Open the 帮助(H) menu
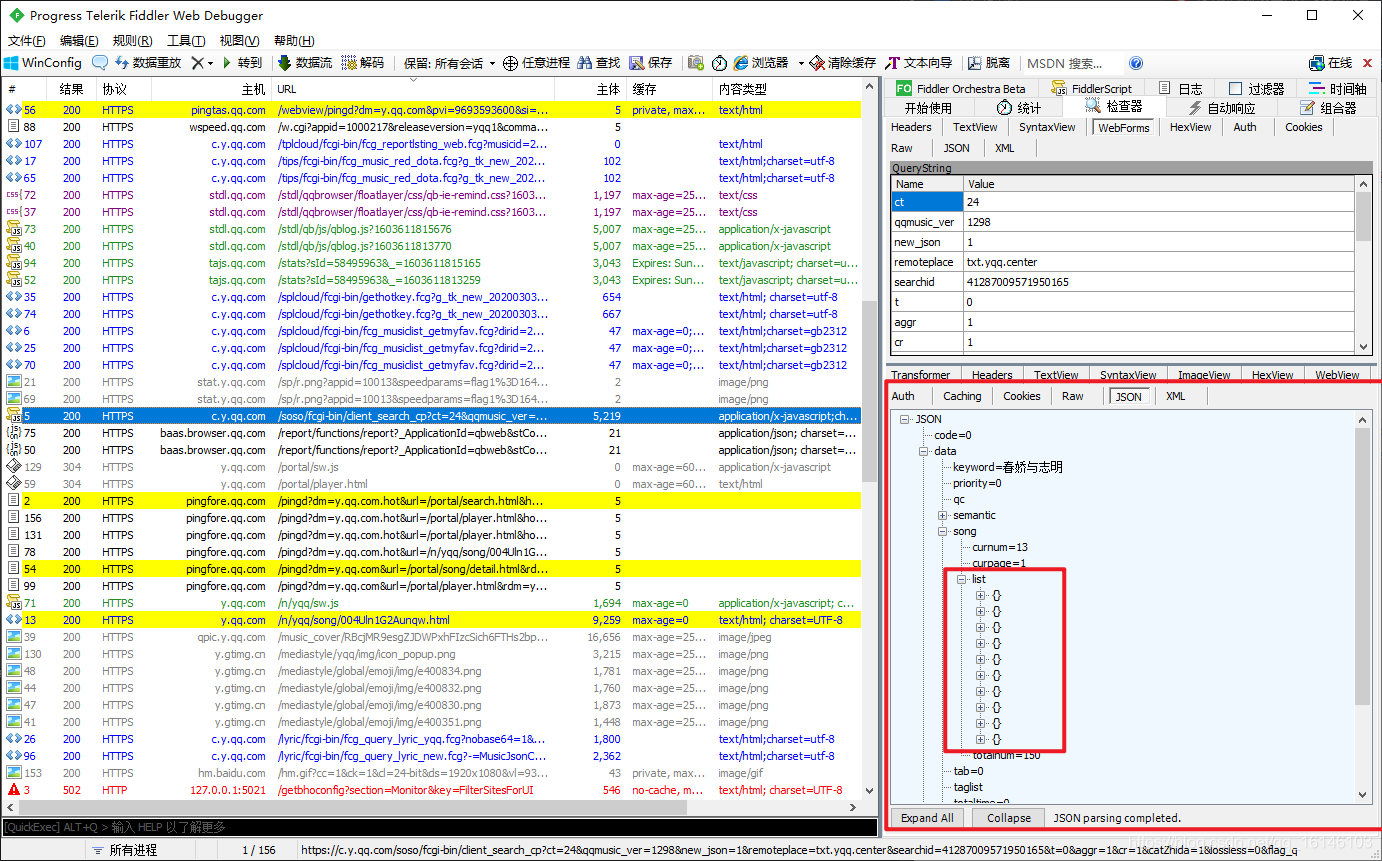Image resolution: width=1382 pixels, height=861 pixels. pyautogui.click(x=293, y=41)
